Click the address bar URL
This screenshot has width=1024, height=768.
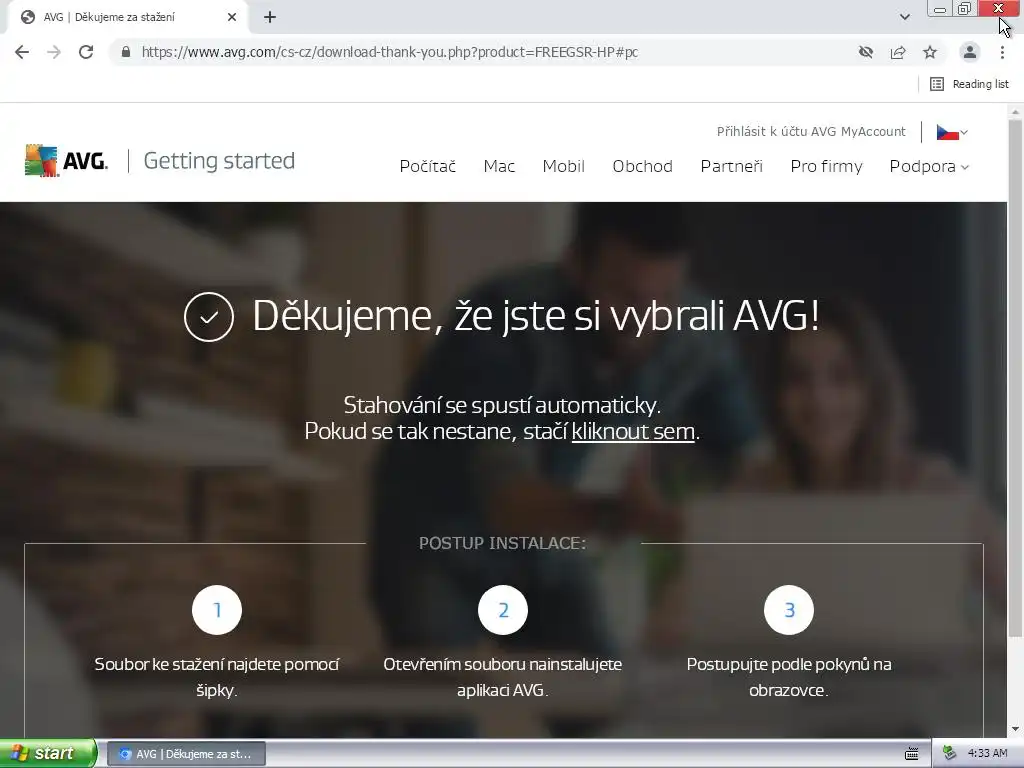pos(390,52)
